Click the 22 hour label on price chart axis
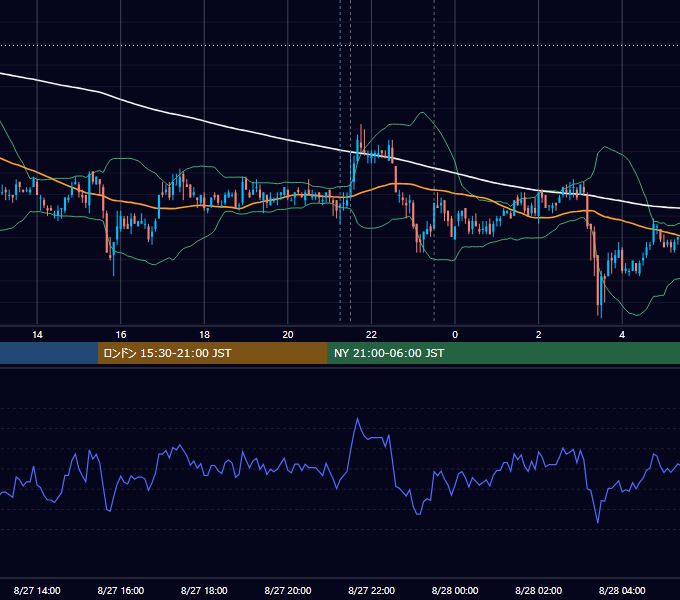 pyautogui.click(x=371, y=335)
